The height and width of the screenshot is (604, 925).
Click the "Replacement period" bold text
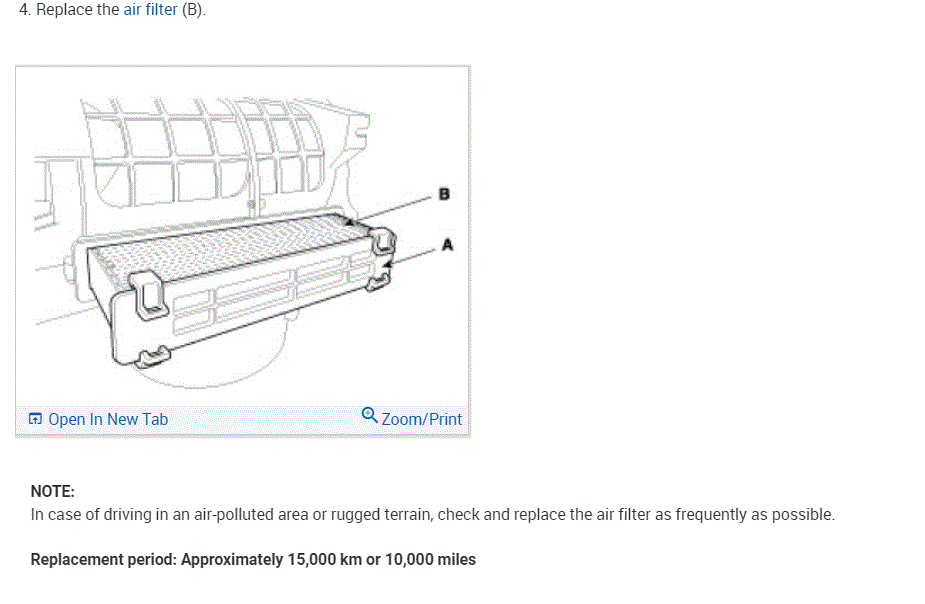coord(104,559)
